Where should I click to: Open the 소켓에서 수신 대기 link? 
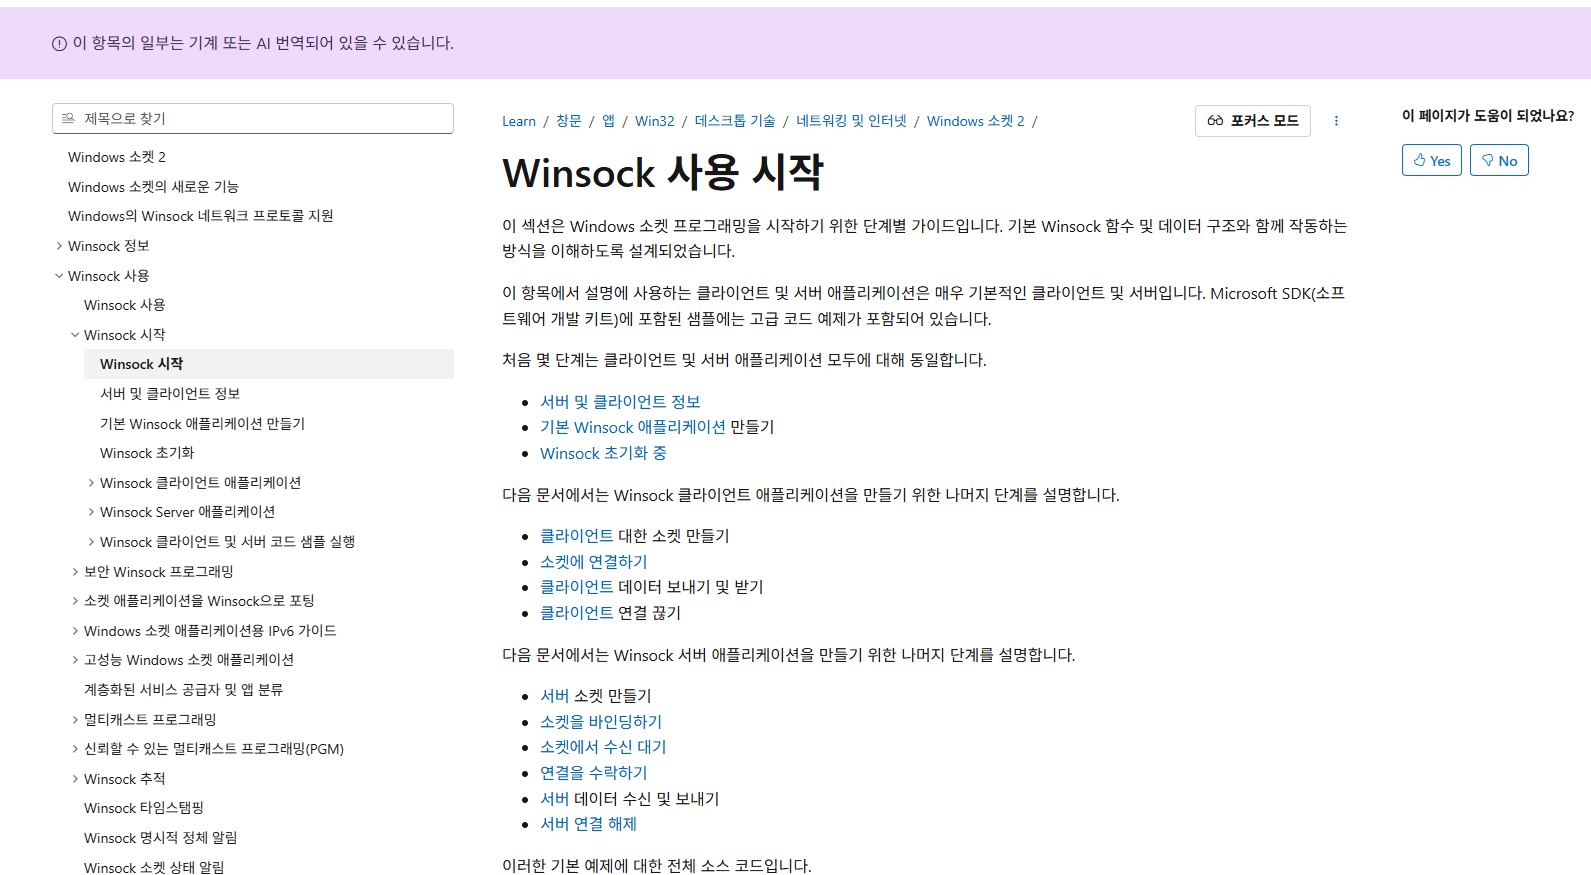point(603,747)
